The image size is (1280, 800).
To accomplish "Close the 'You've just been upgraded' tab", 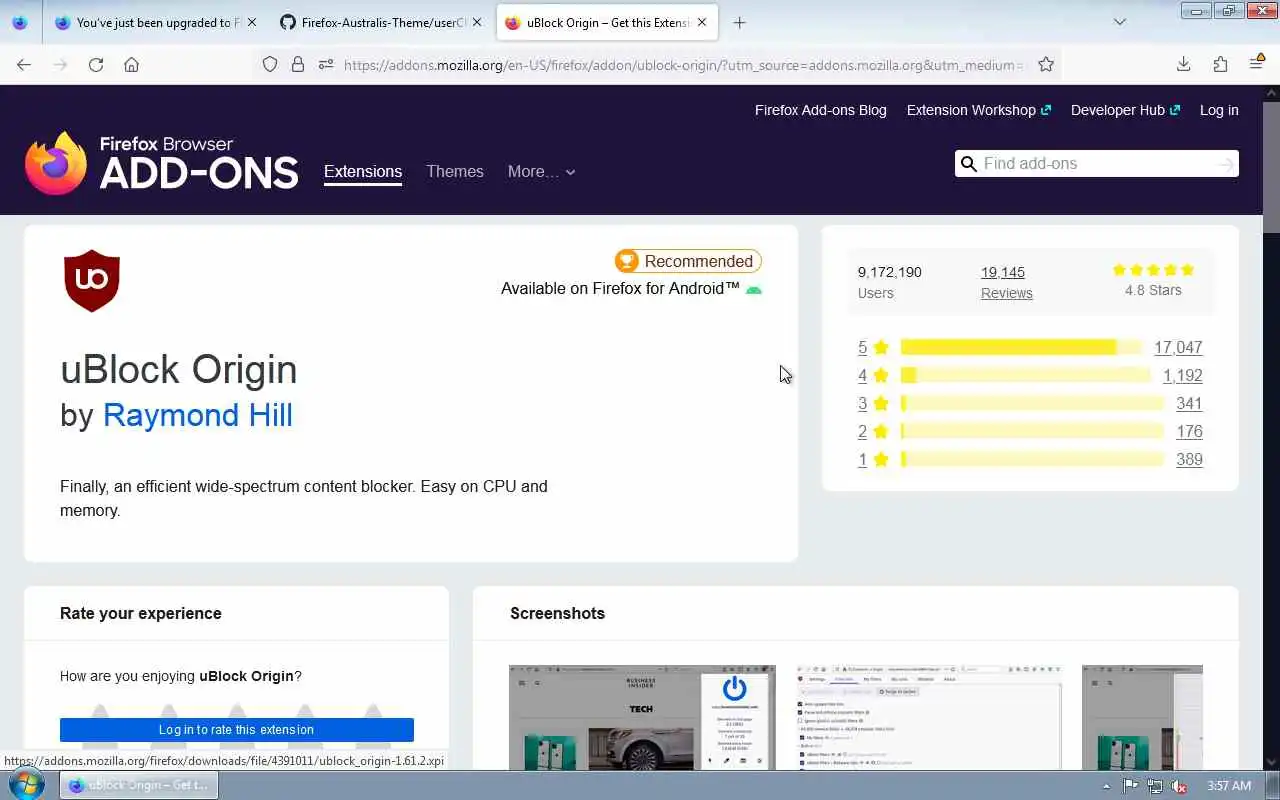I will coord(251,22).
